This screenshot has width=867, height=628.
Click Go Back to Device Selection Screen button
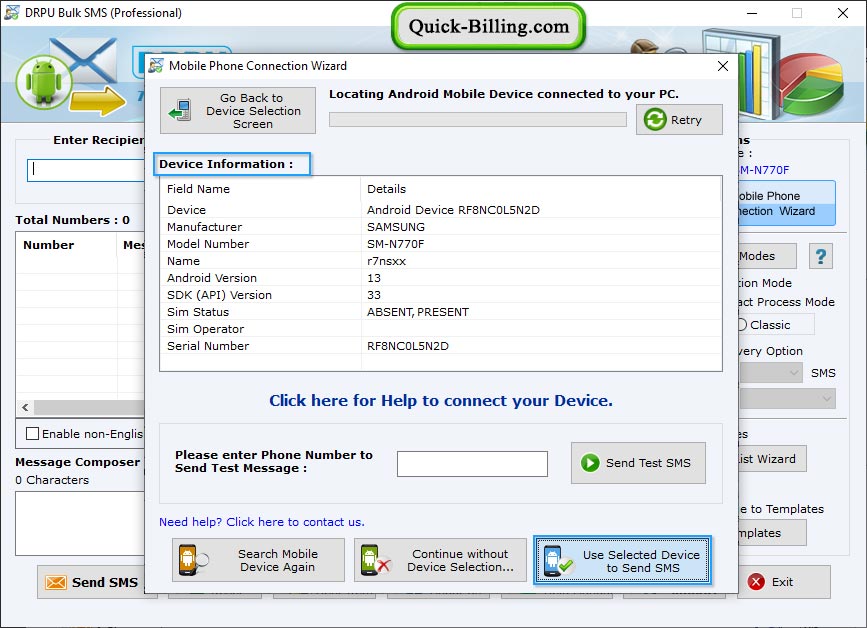click(238, 111)
